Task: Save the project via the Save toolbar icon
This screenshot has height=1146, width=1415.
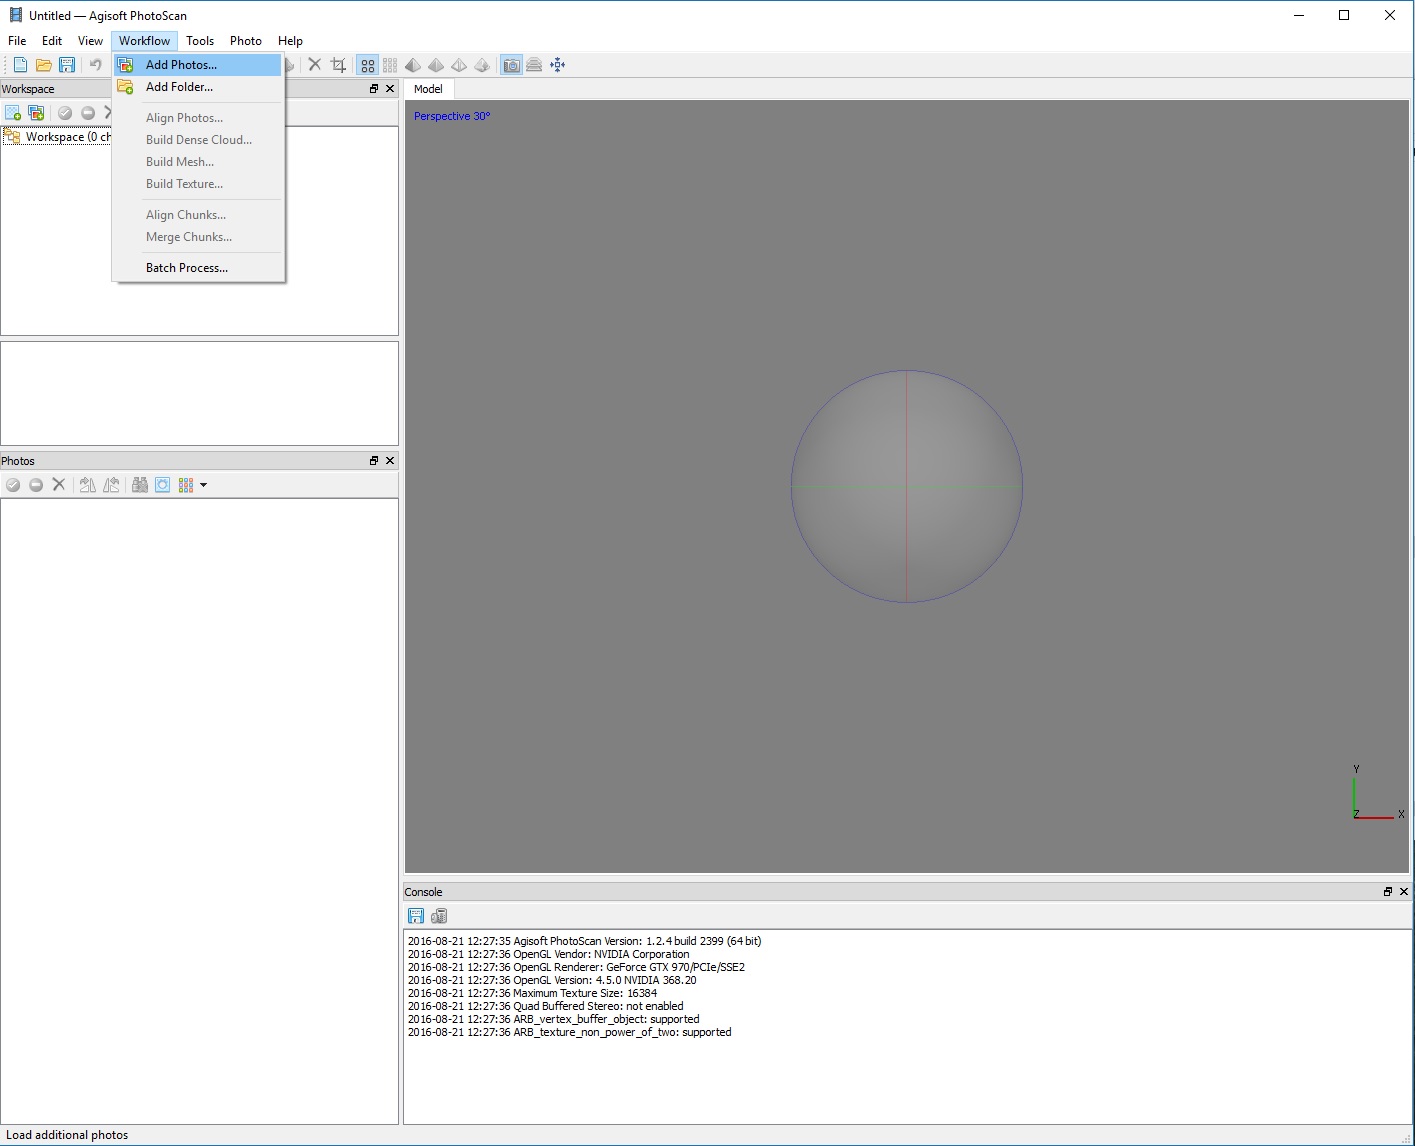Action: (x=67, y=64)
